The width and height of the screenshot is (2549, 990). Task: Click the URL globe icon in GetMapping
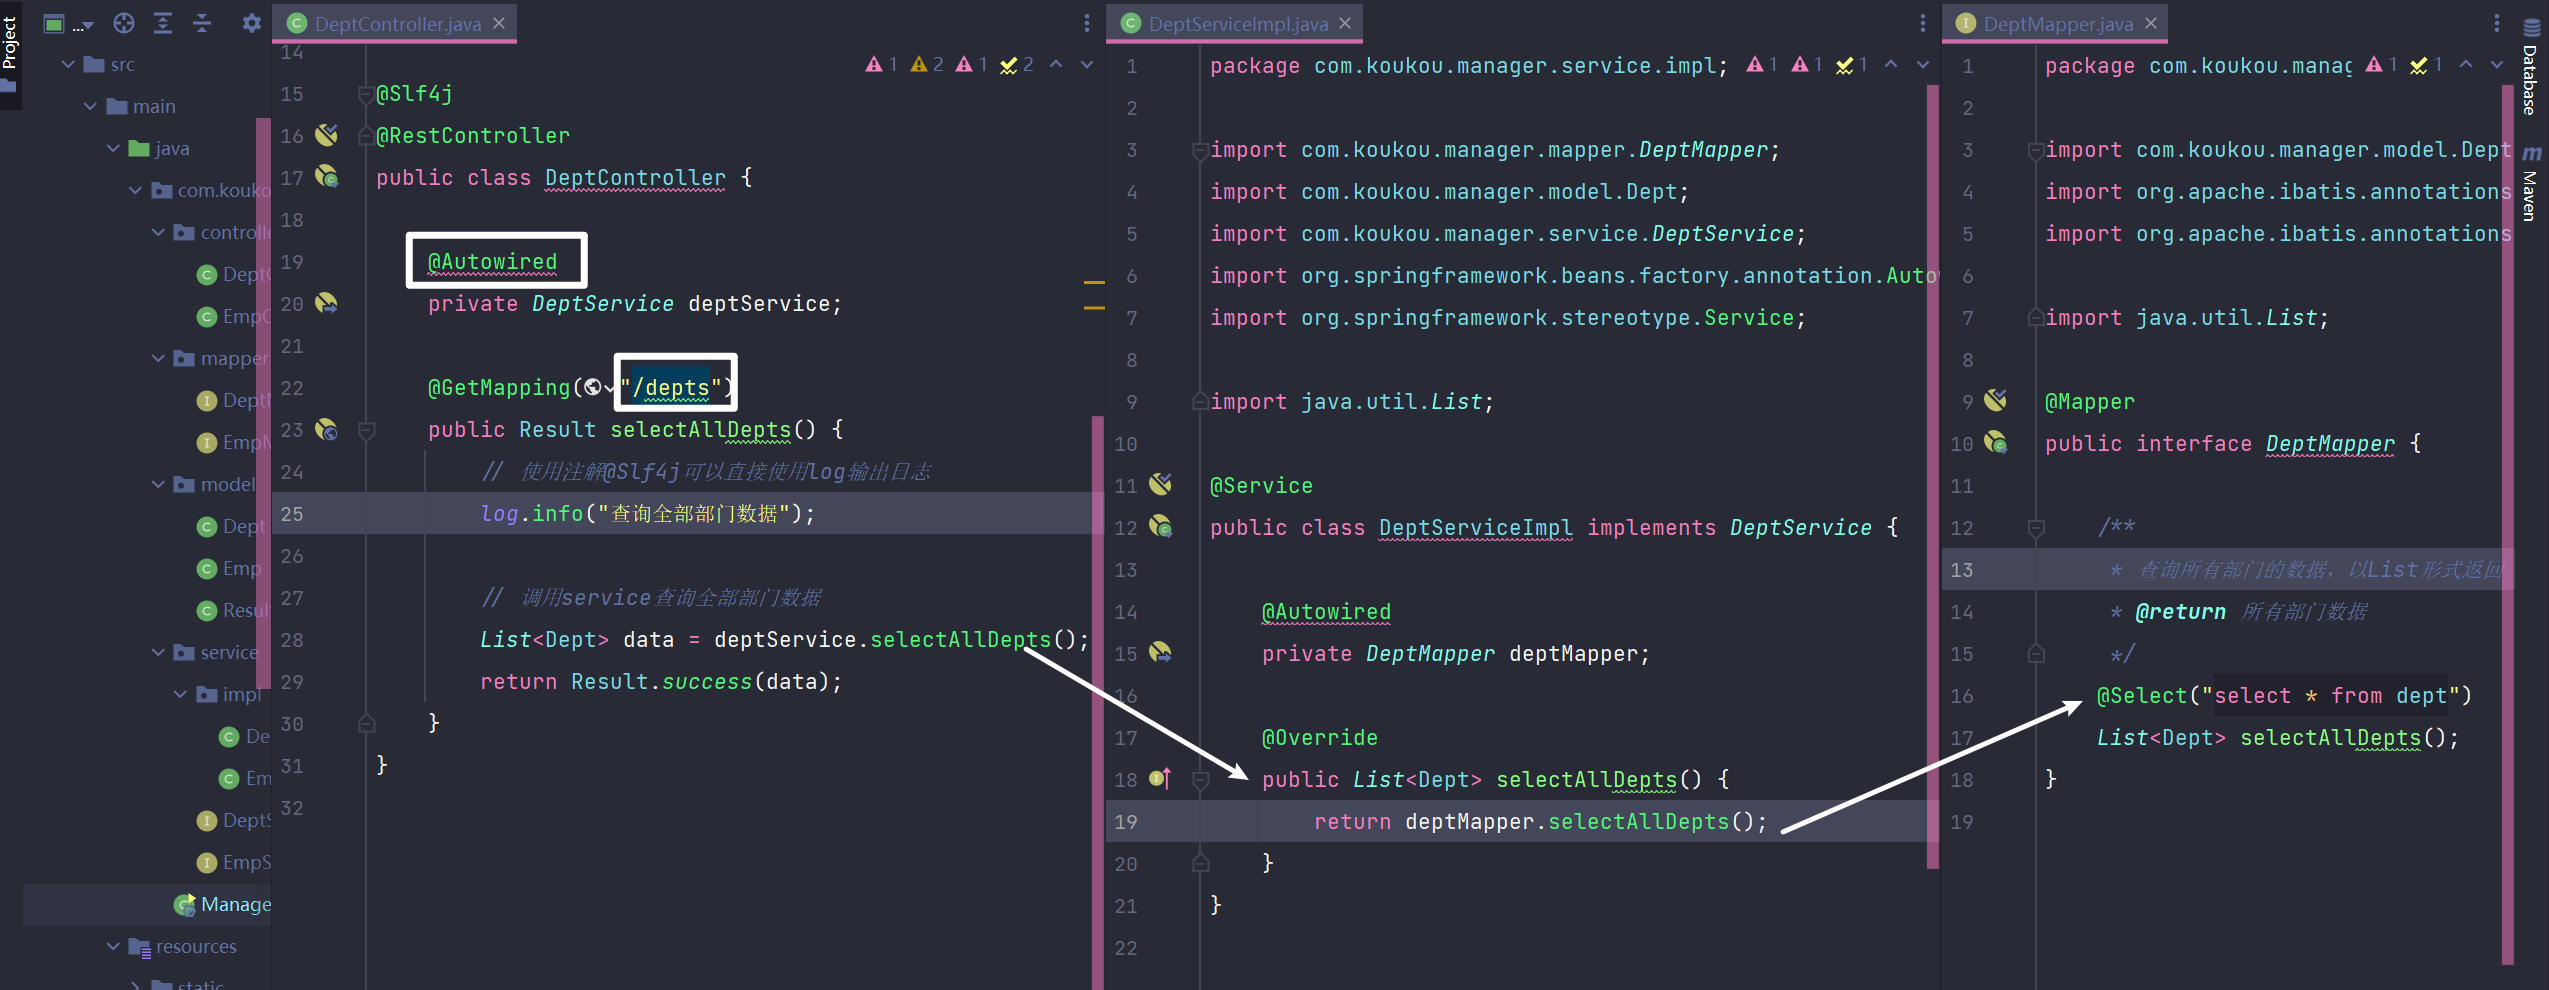594,388
